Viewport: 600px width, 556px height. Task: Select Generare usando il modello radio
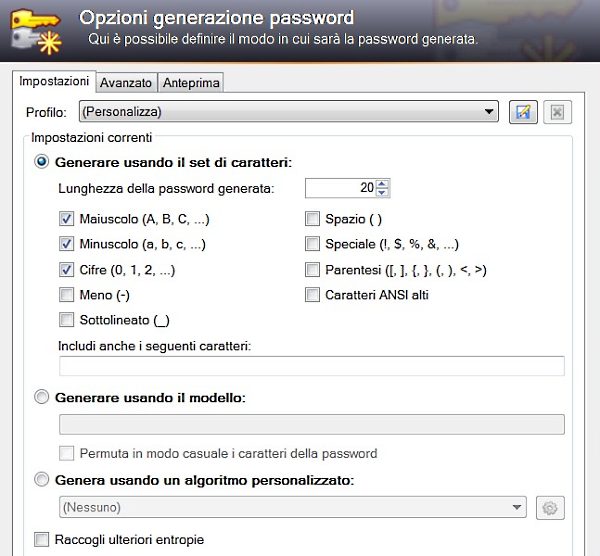click(x=42, y=398)
